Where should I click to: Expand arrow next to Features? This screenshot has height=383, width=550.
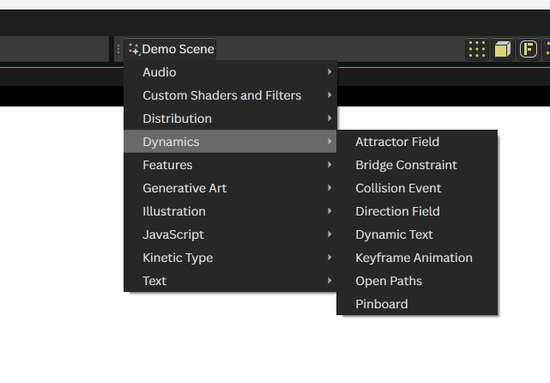(329, 164)
